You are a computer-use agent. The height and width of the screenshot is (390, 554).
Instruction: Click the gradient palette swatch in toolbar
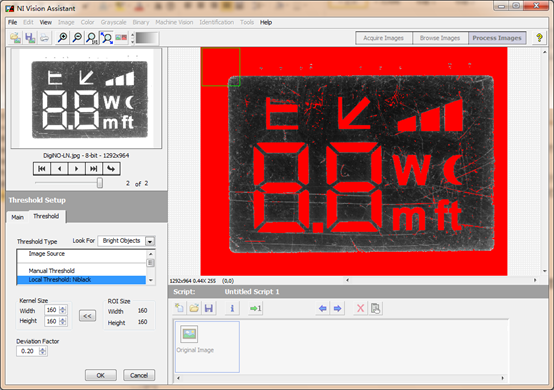[147, 38]
